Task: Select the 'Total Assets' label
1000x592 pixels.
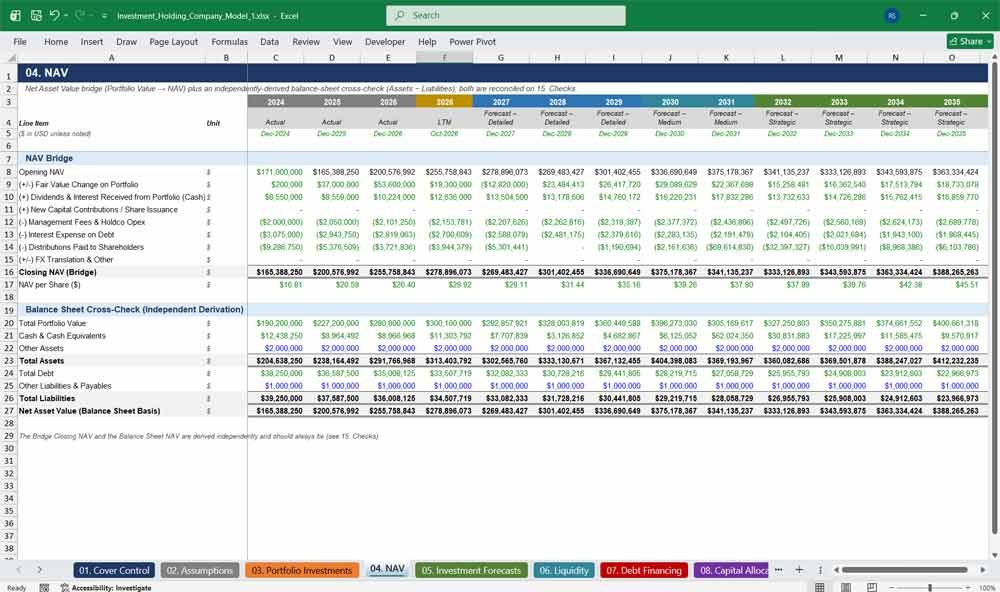Action: (41, 361)
